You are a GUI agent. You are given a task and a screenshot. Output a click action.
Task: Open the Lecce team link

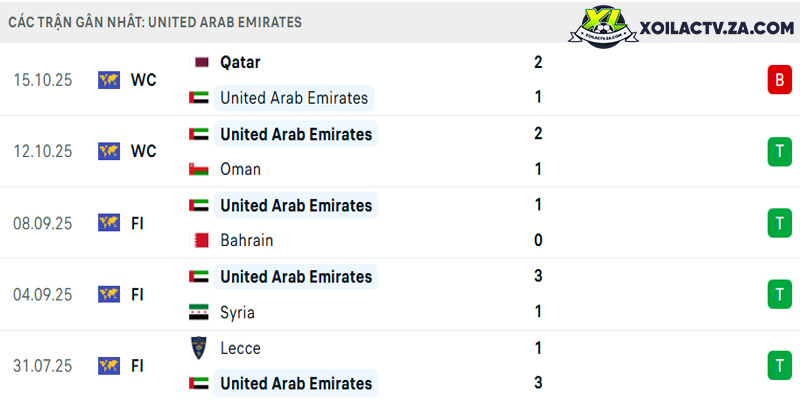(x=240, y=348)
